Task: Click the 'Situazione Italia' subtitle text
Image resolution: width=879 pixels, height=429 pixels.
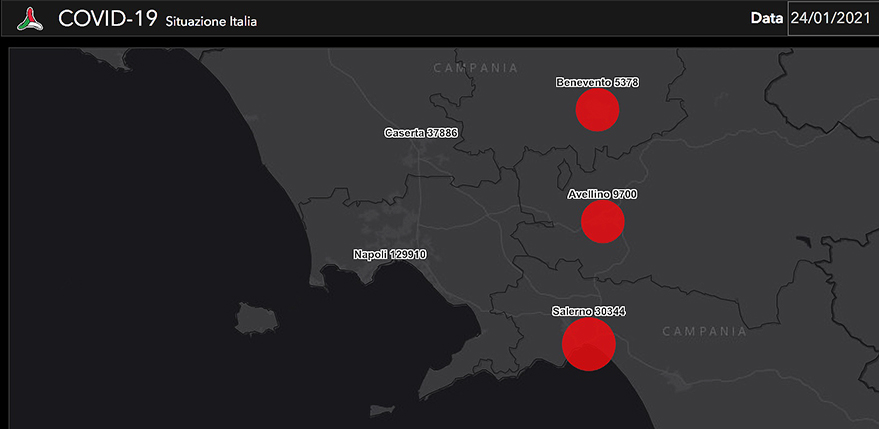Action: click(x=211, y=22)
